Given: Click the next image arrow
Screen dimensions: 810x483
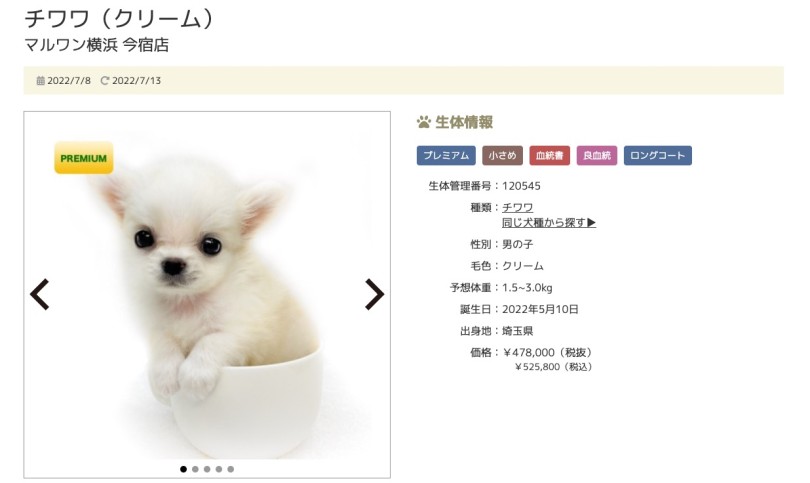Looking at the screenshot, I should pyautogui.click(x=375, y=294).
